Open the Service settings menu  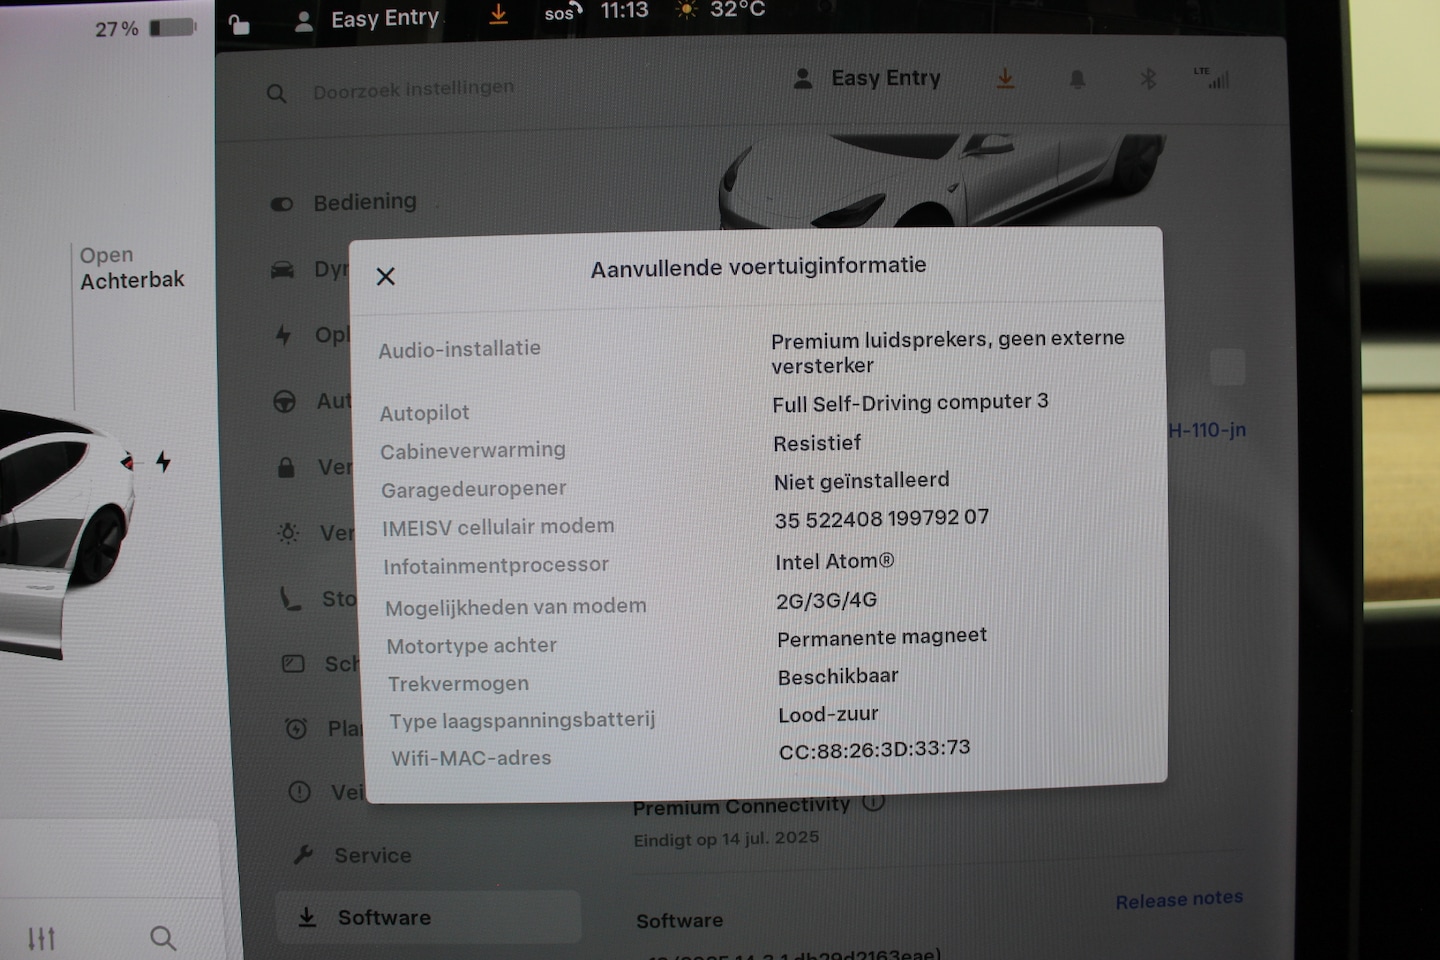pos(373,856)
